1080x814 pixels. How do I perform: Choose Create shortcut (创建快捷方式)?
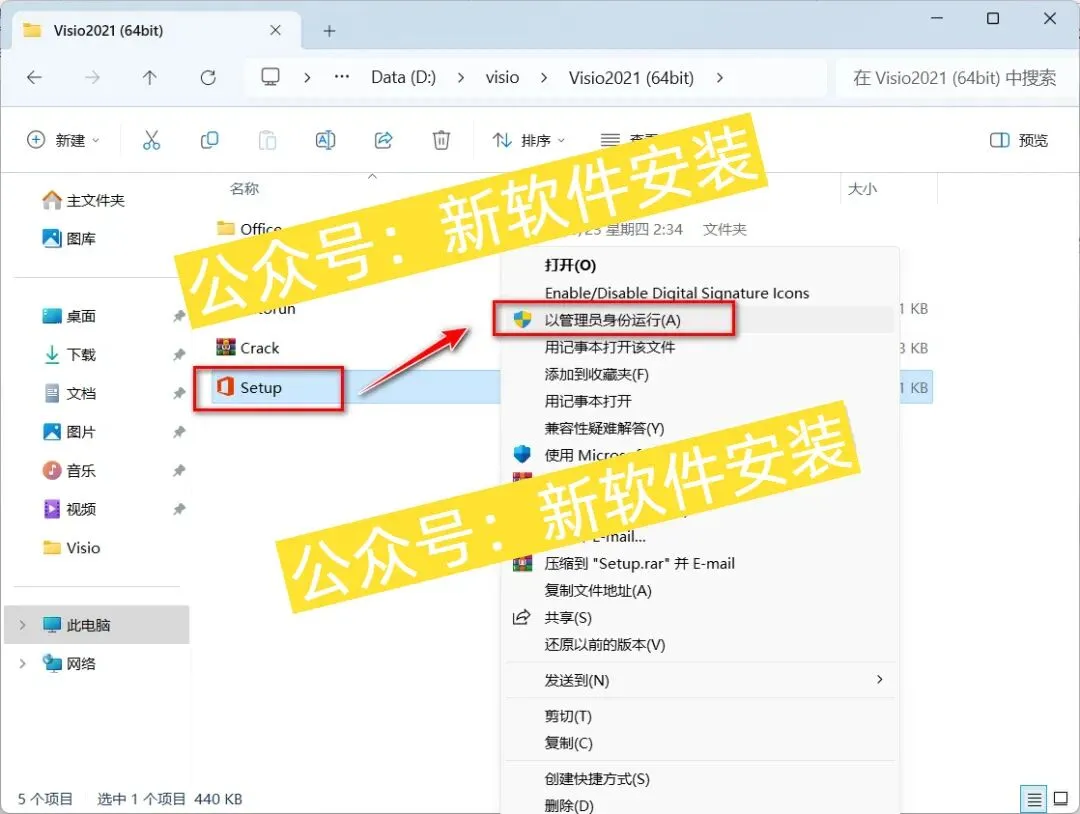pos(596,779)
